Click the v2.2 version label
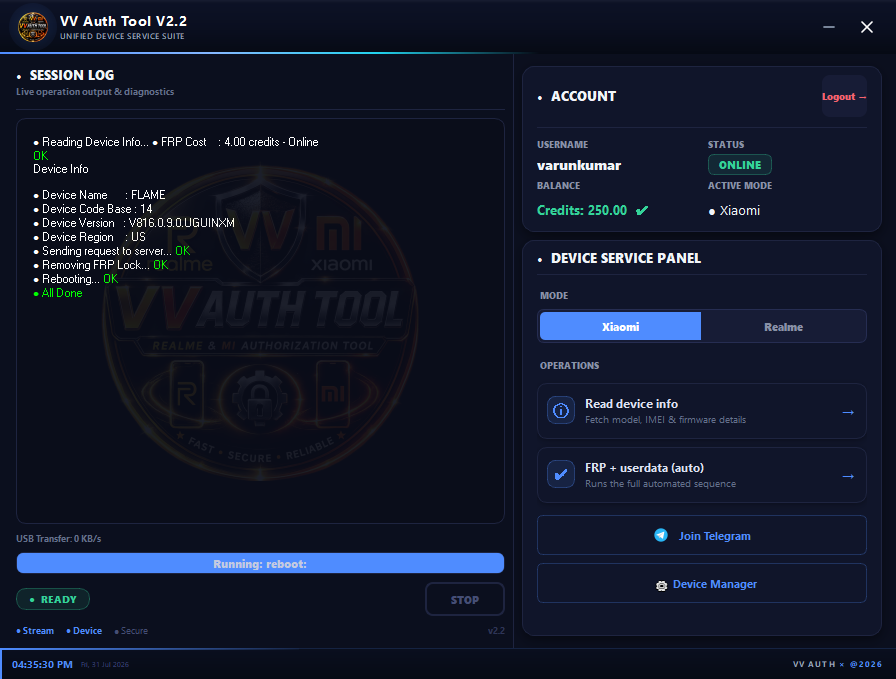 click(x=496, y=630)
